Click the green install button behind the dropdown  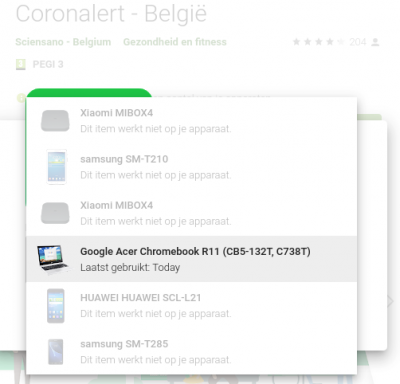point(89,93)
